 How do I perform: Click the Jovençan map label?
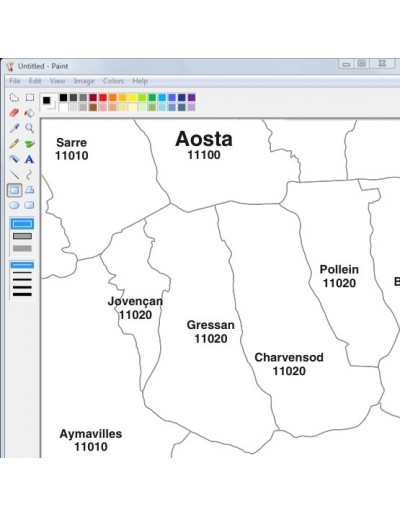click(135, 301)
